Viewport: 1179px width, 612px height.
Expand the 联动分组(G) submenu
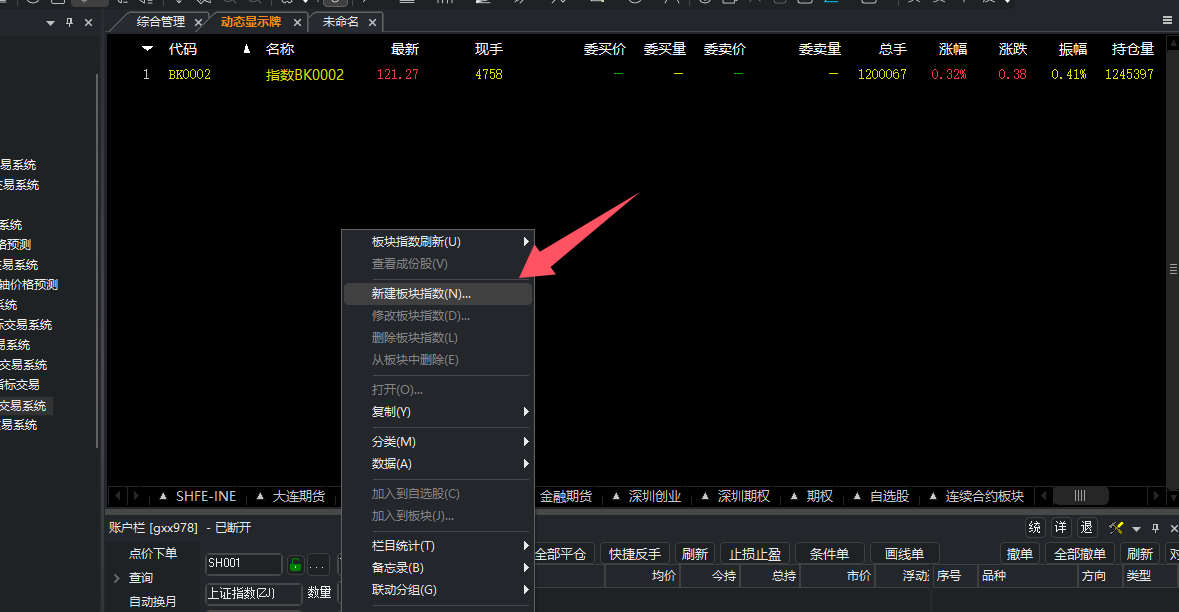point(526,590)
